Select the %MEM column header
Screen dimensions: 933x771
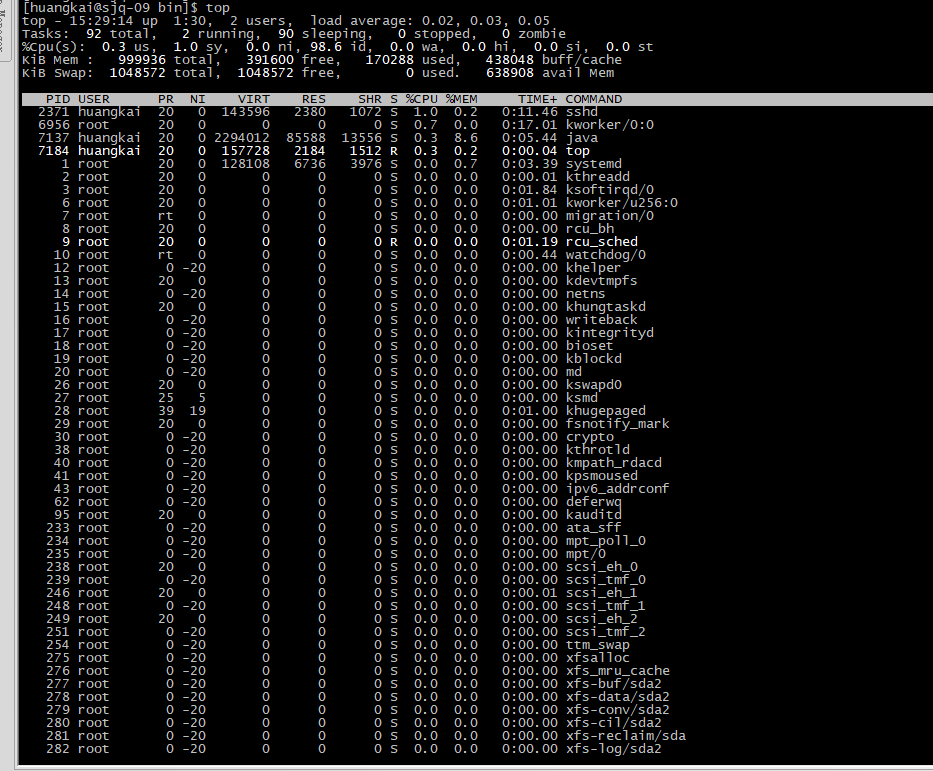click(x=462, y=99)
